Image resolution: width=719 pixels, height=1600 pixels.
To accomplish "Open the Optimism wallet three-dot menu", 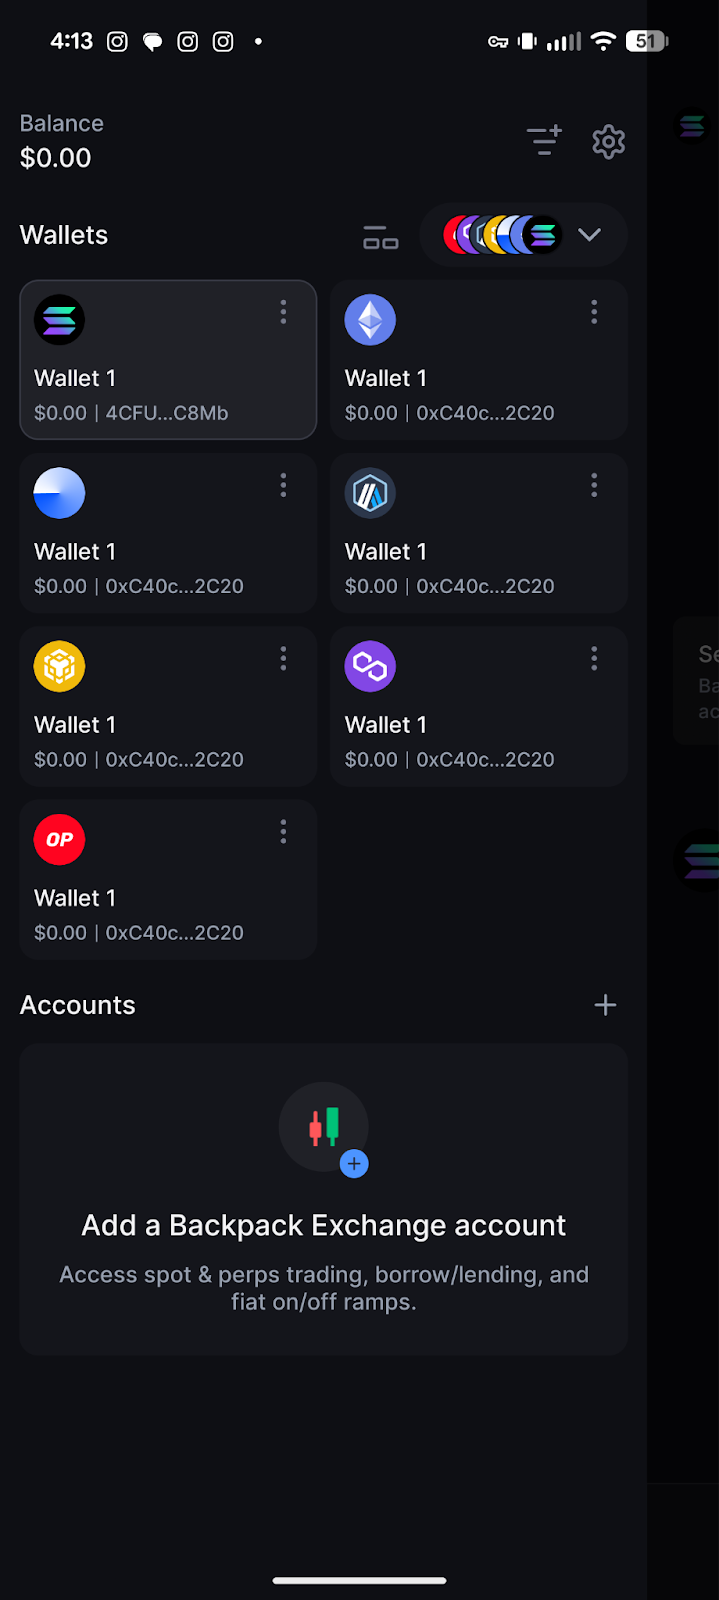I will point(283,832).
